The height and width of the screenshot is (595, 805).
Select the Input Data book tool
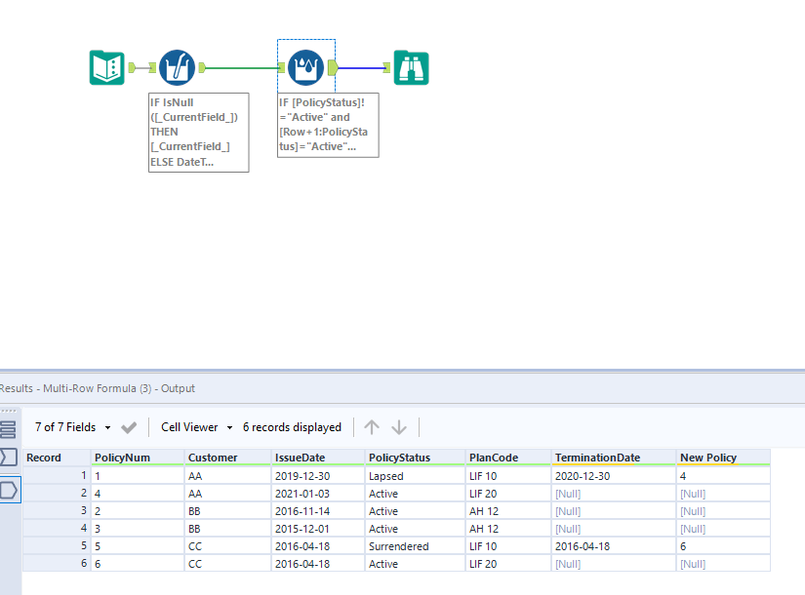click(x=107, y=68)
